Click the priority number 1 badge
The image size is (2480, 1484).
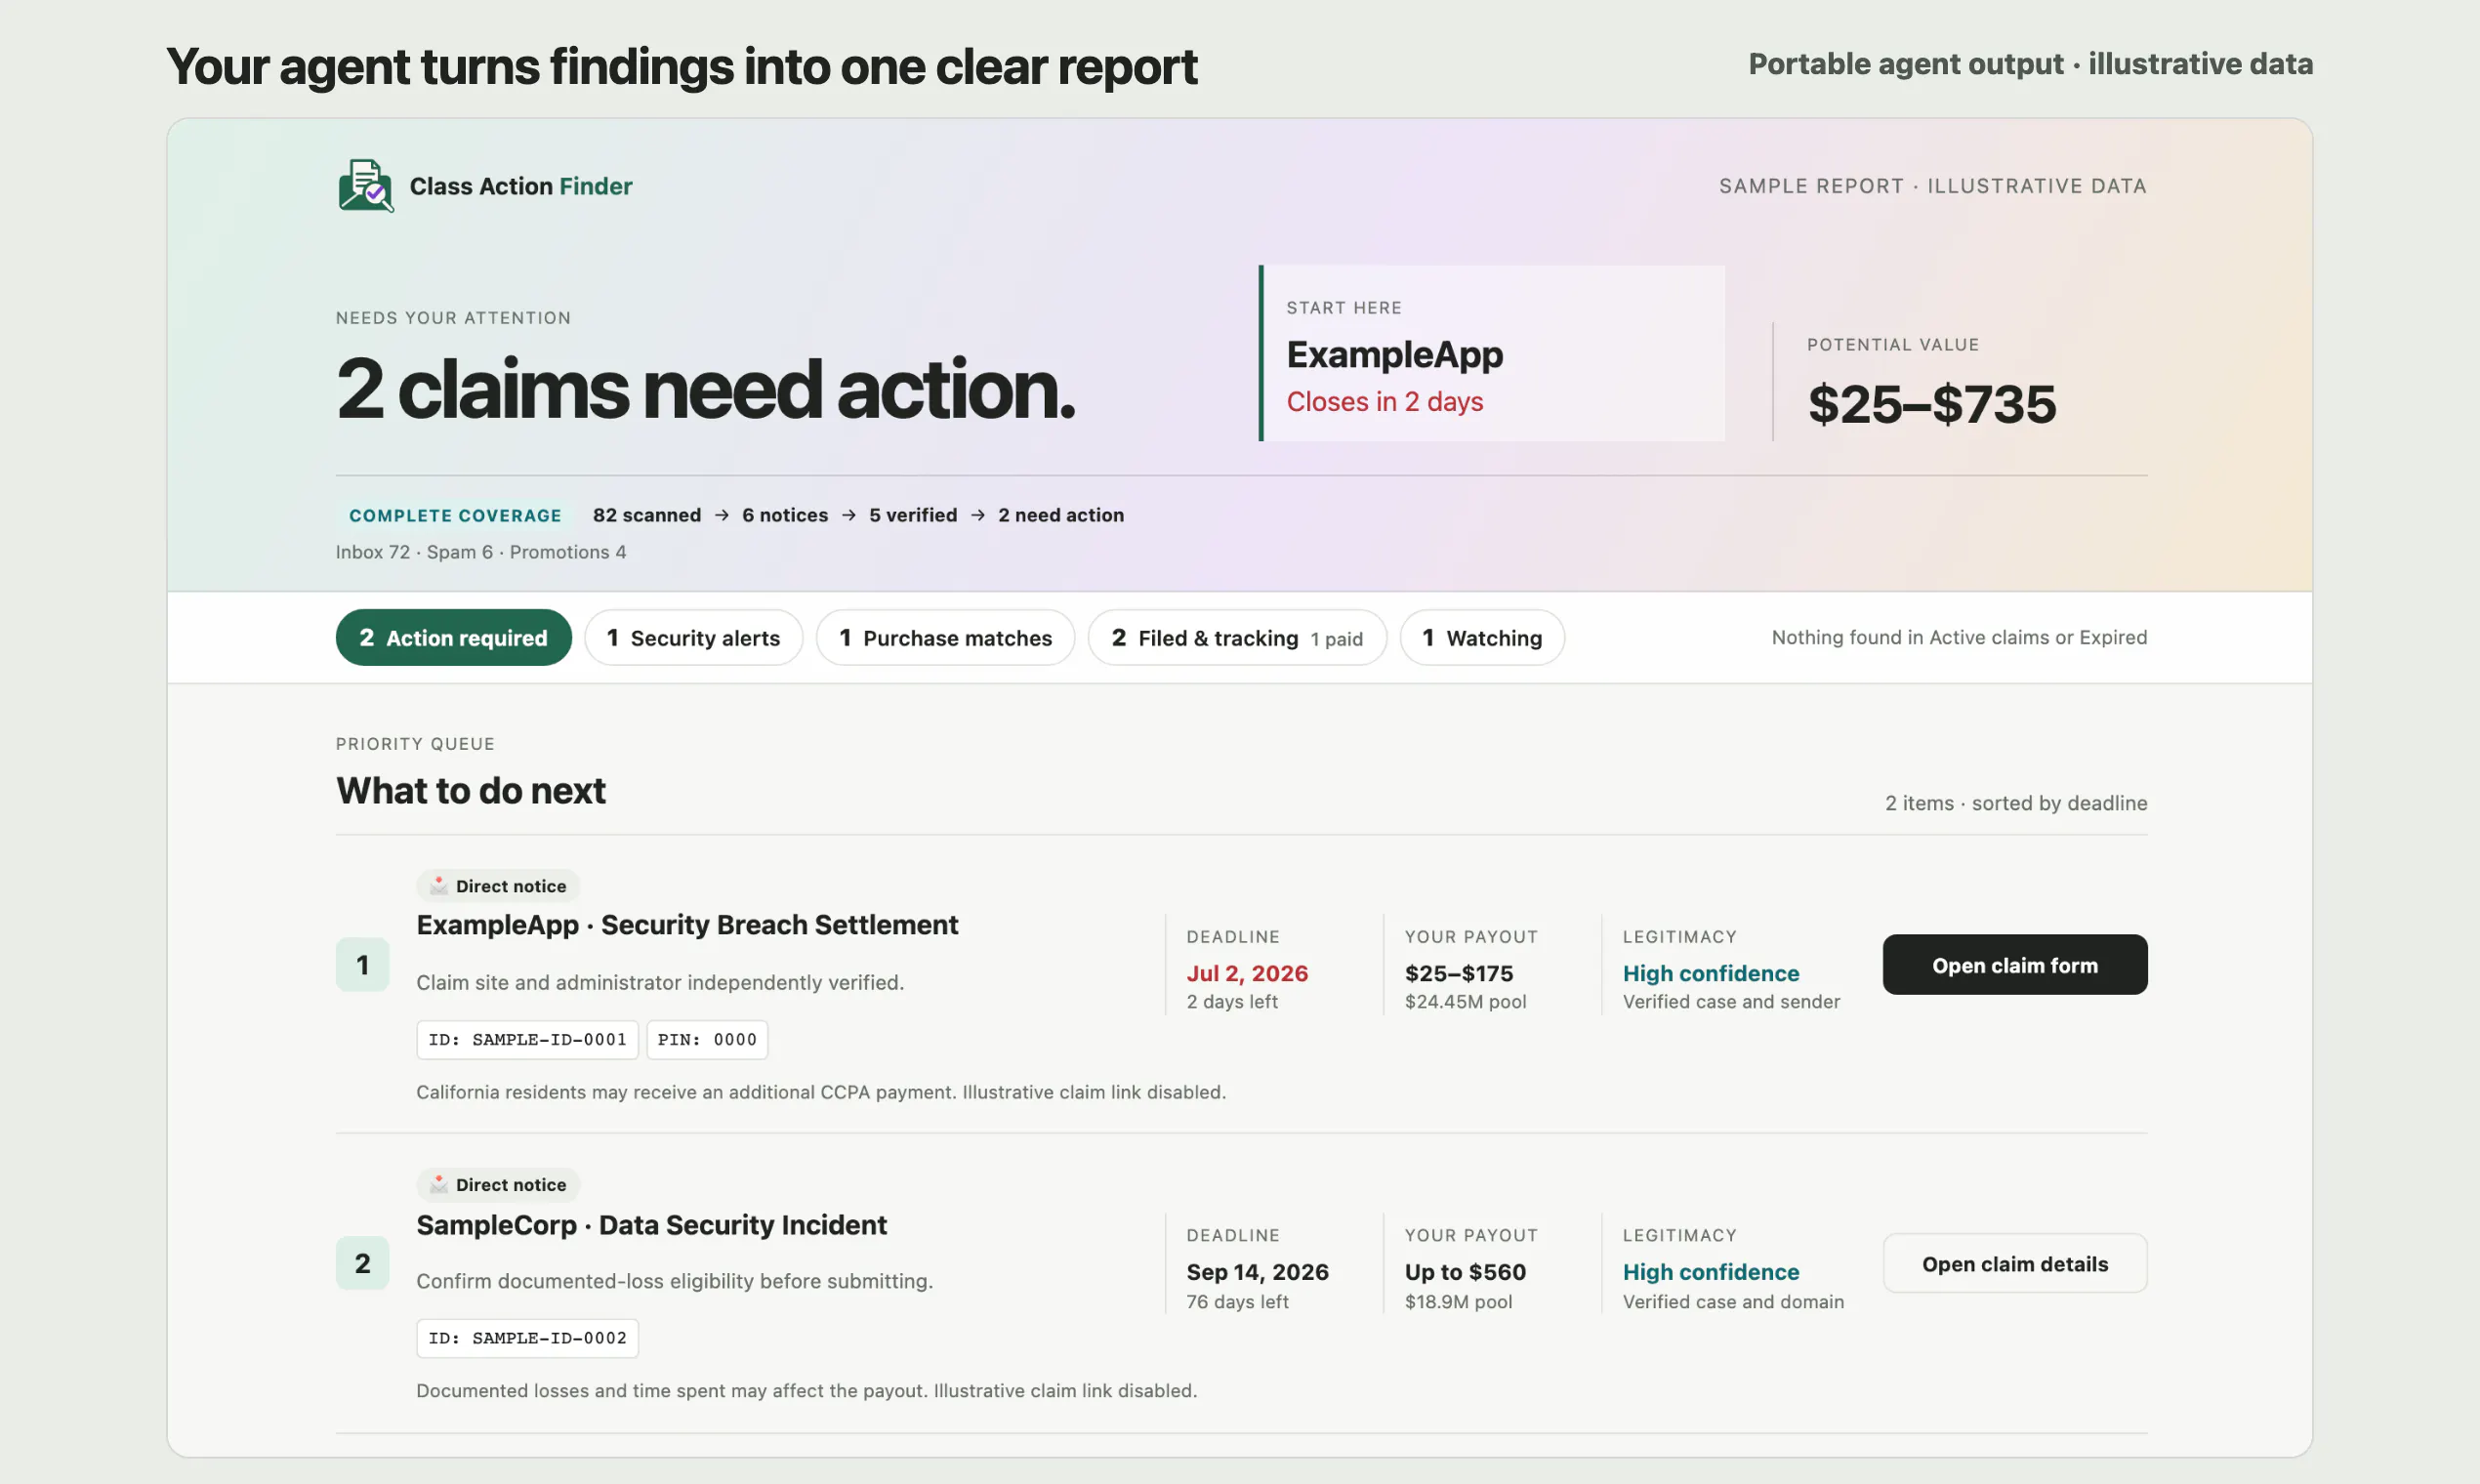(362, 965)
